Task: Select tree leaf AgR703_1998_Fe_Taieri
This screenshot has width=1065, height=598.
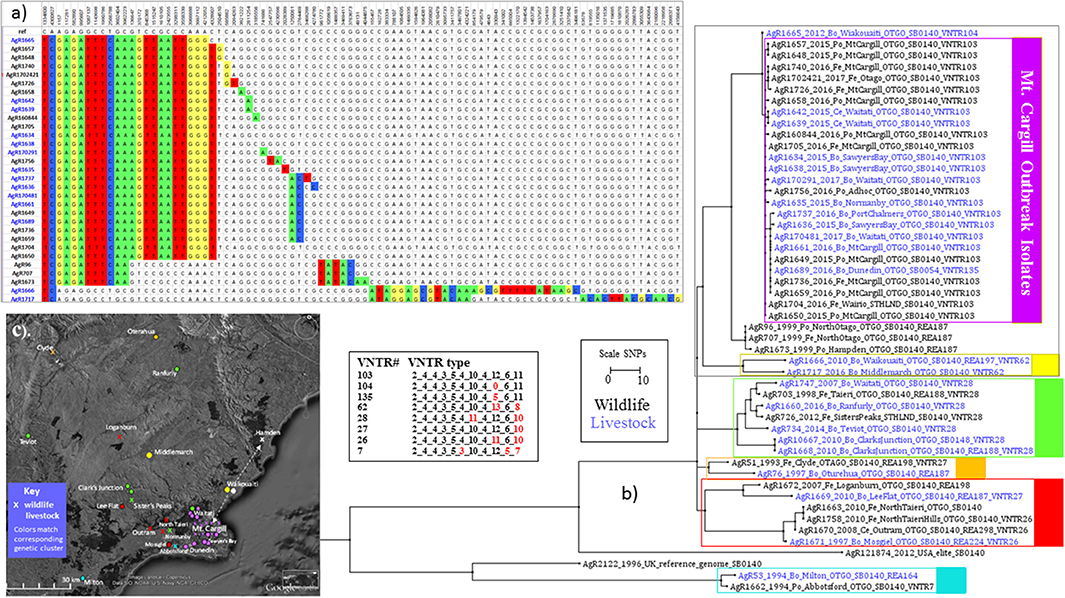Action: point(870,394)
